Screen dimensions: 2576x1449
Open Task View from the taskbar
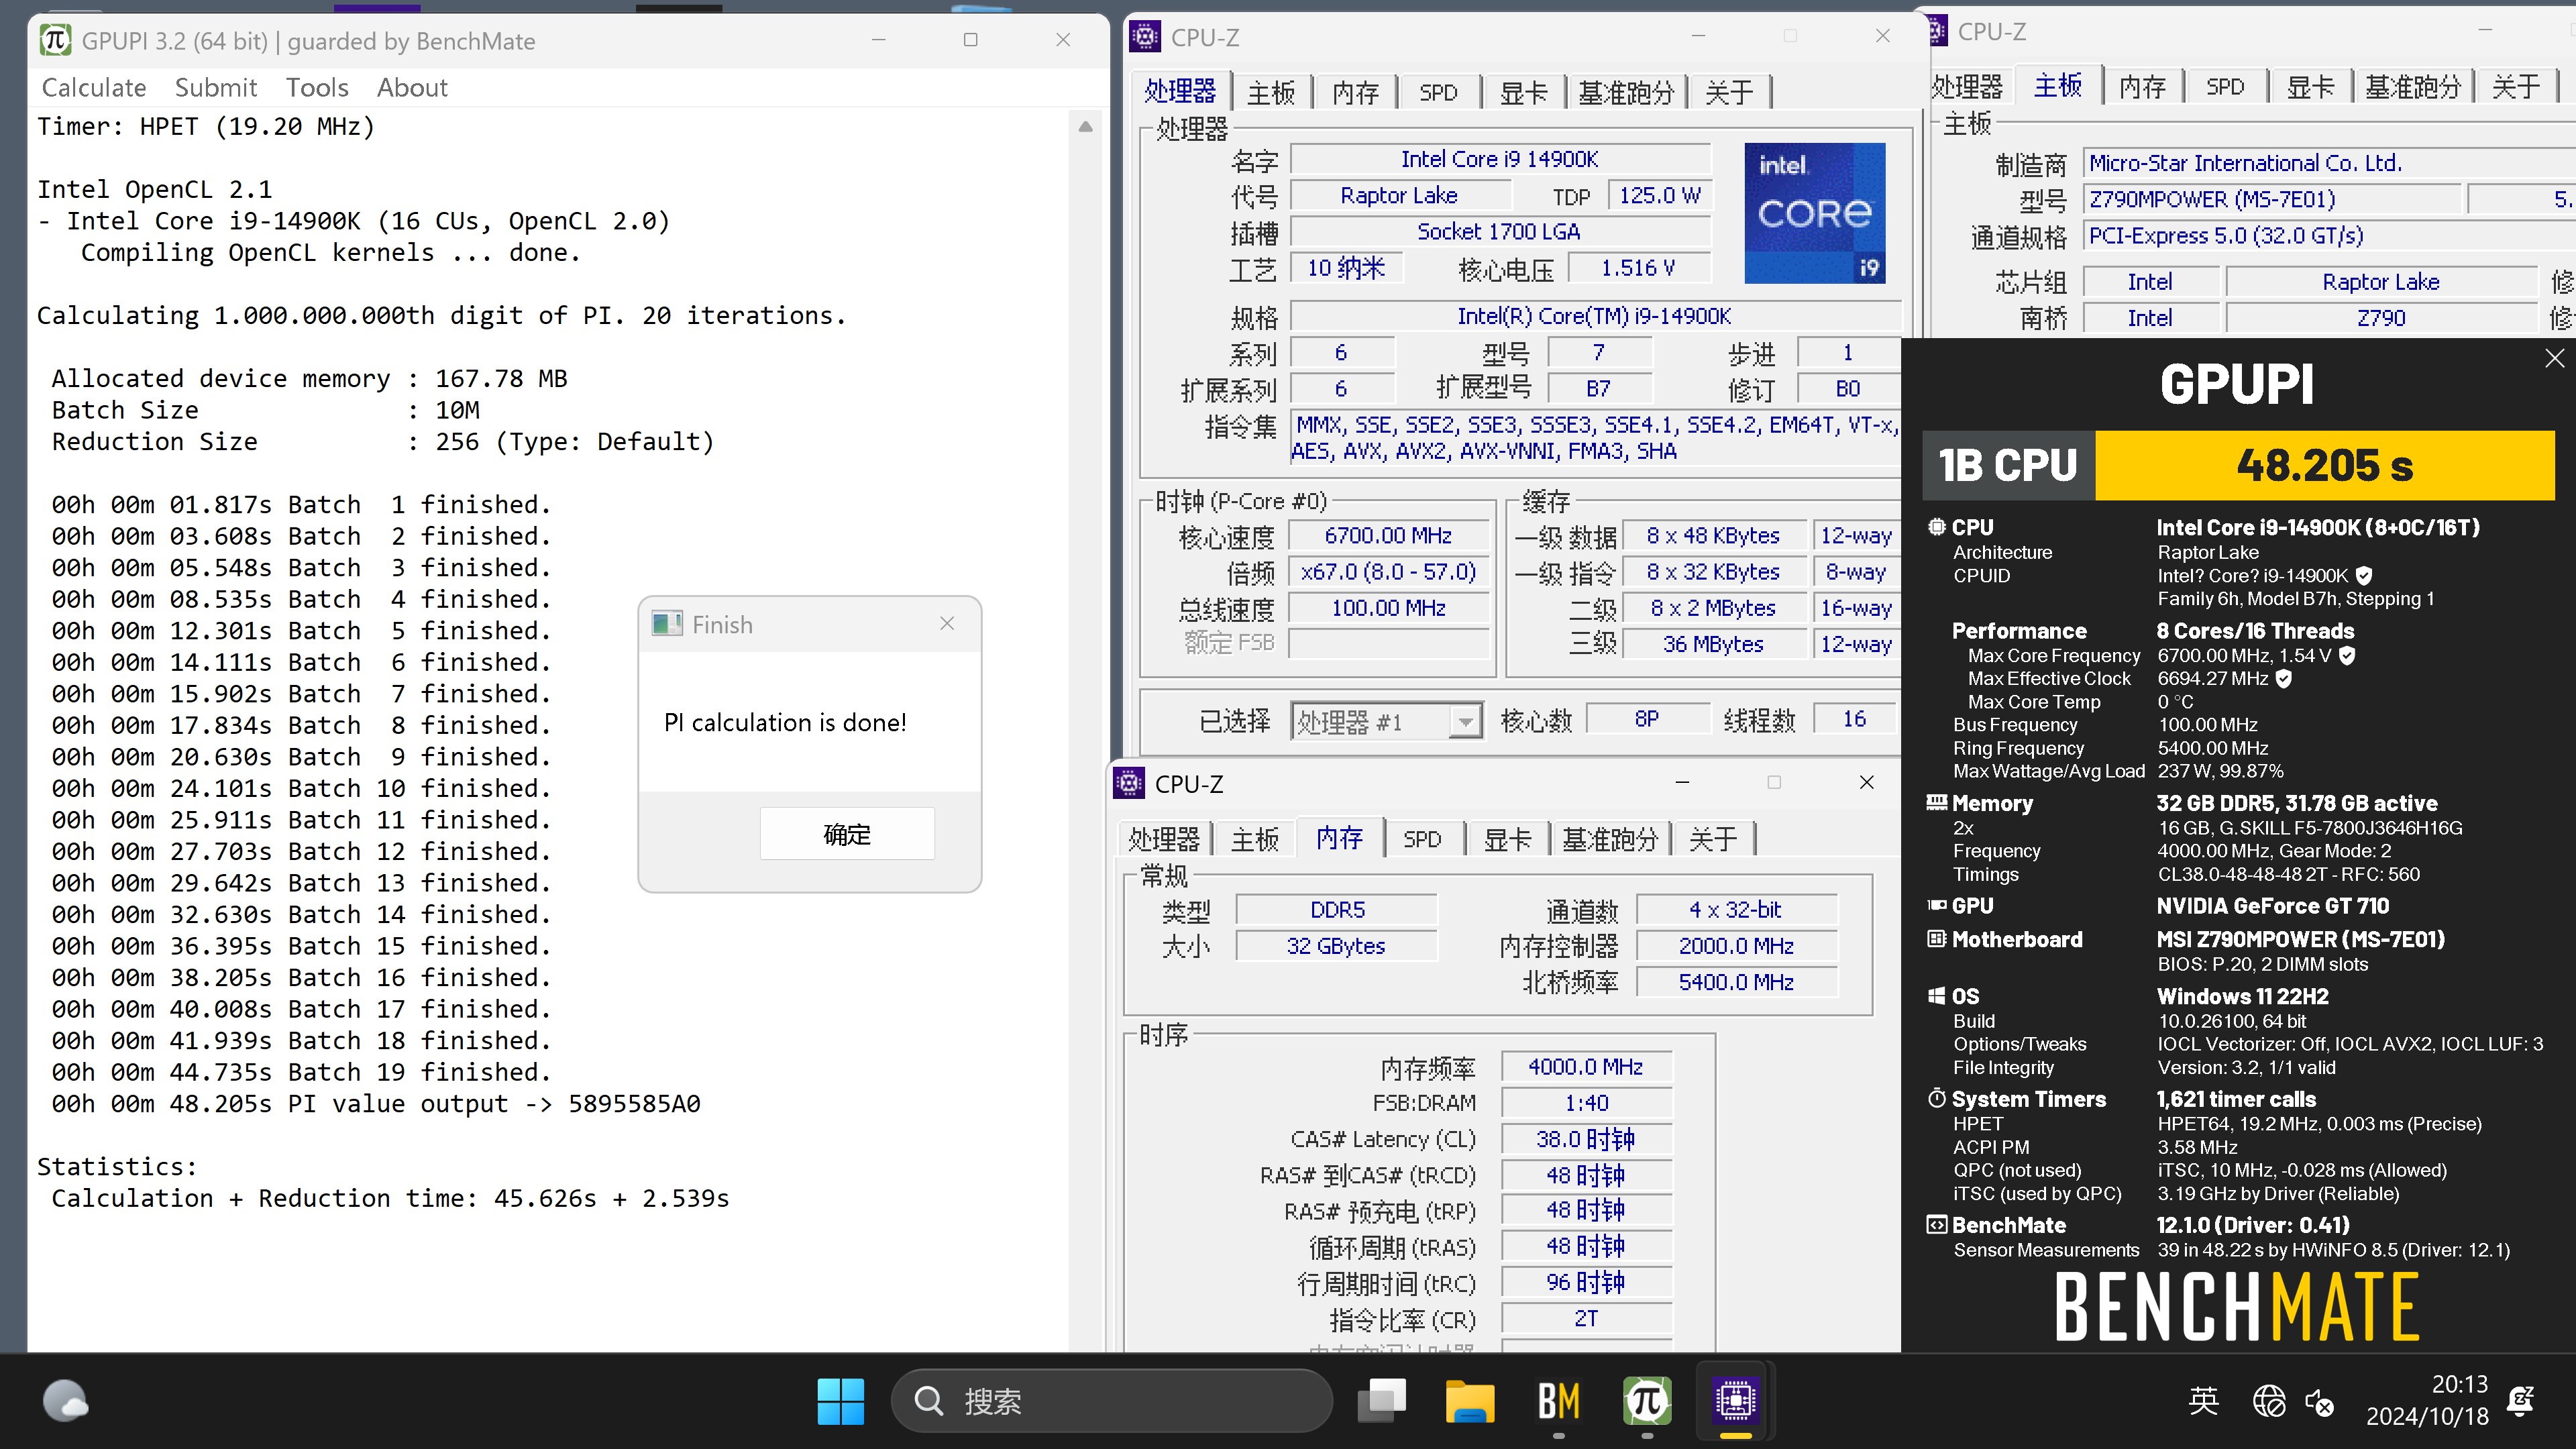[1382, 1401]
